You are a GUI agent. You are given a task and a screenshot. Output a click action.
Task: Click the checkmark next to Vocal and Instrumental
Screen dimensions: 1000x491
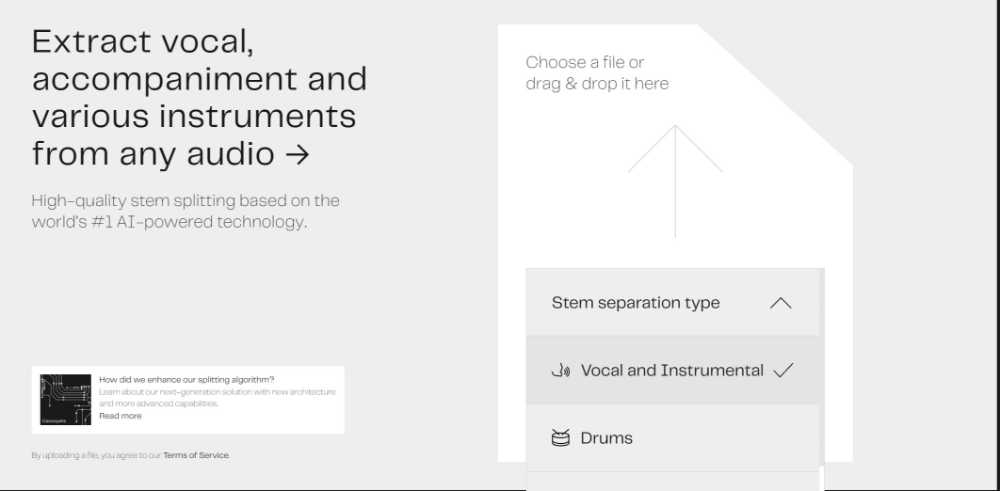click(x=783, y=370)
